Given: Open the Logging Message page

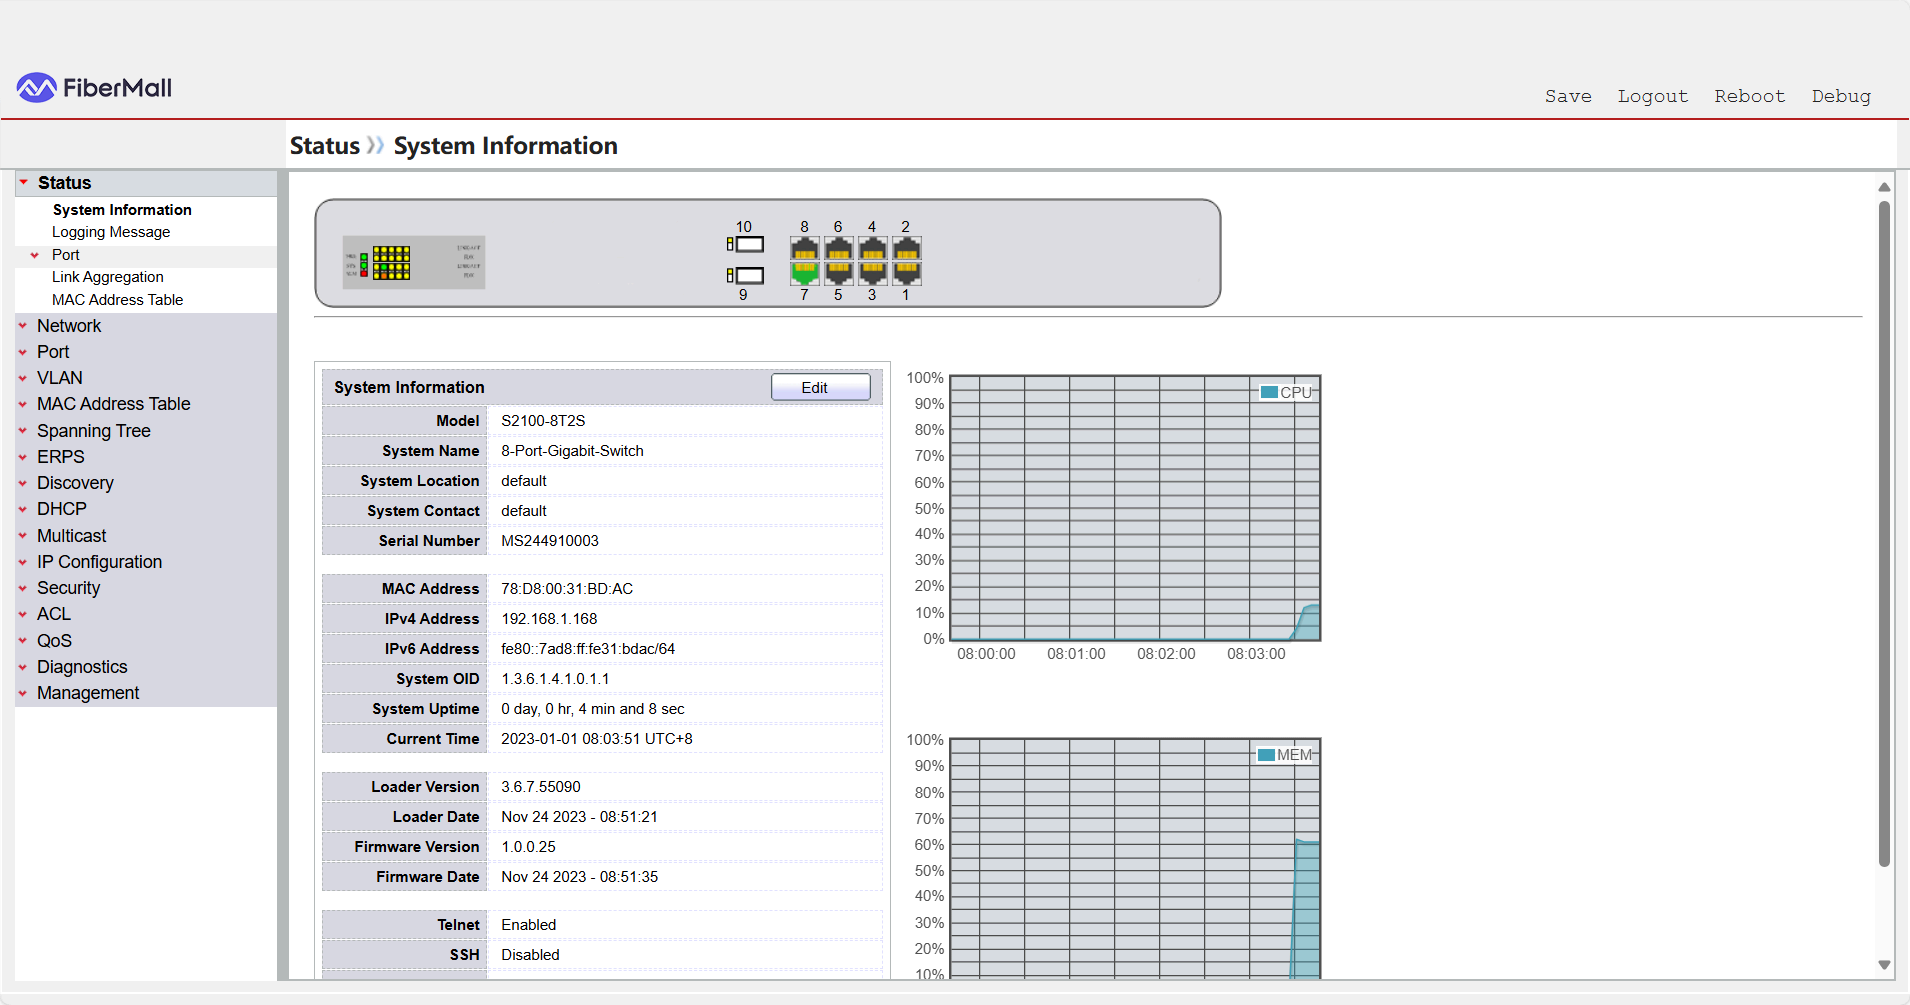Looking at the screenshot, I should pyautogui.click(x=111, y=232).
